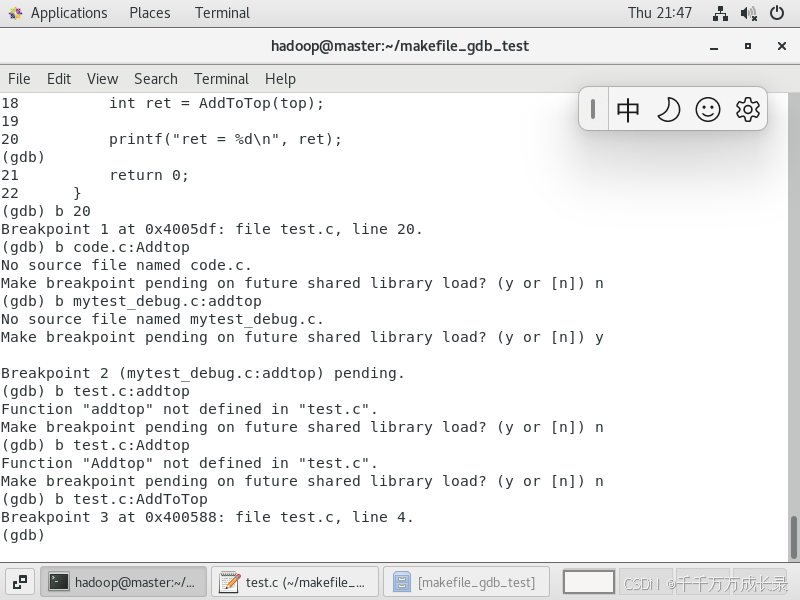
Task: Click source line 'int ret = AddToTop(top);'
Action: 216,104
